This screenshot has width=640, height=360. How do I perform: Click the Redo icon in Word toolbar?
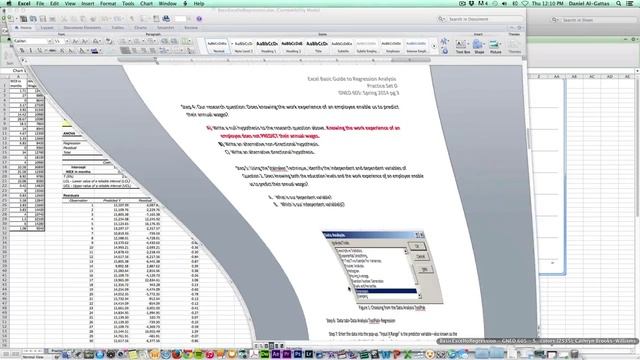[x=118, y=19]
